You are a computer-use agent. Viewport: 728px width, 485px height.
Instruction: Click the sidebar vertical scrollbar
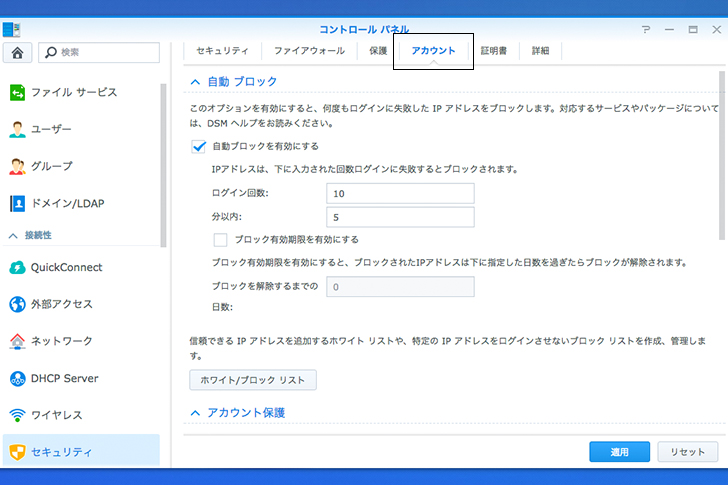[163, 165]
